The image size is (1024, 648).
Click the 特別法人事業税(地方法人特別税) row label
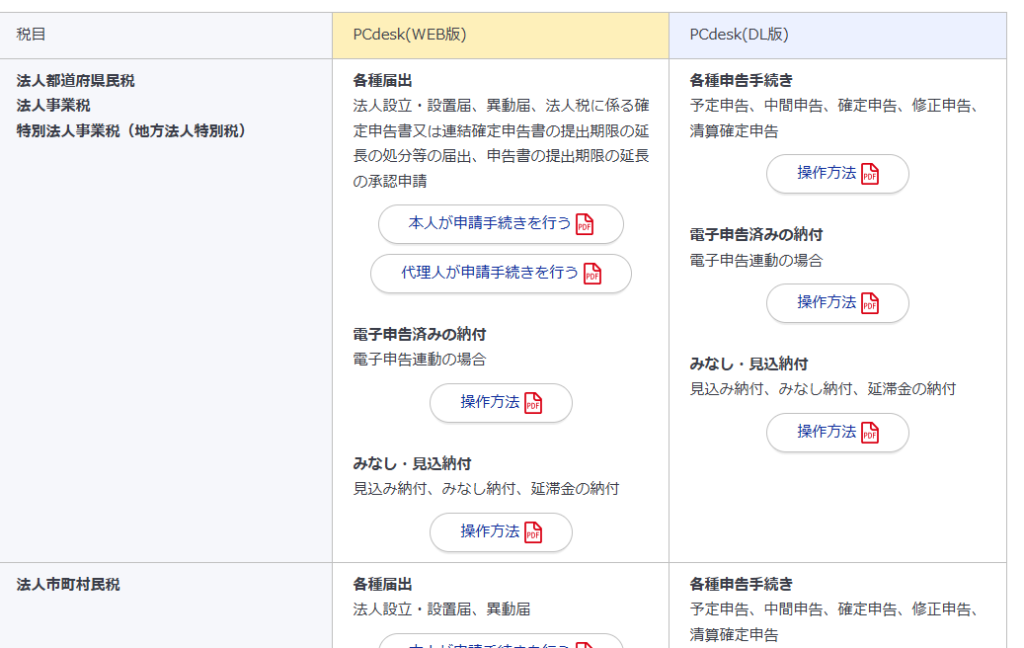tap(131, 131)
